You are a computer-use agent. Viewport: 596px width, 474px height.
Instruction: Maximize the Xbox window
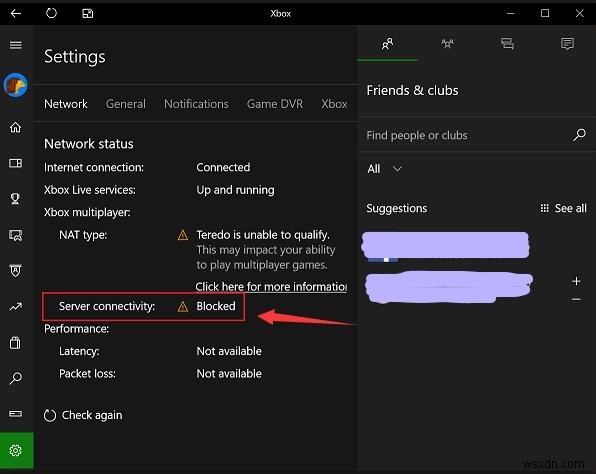545,13
